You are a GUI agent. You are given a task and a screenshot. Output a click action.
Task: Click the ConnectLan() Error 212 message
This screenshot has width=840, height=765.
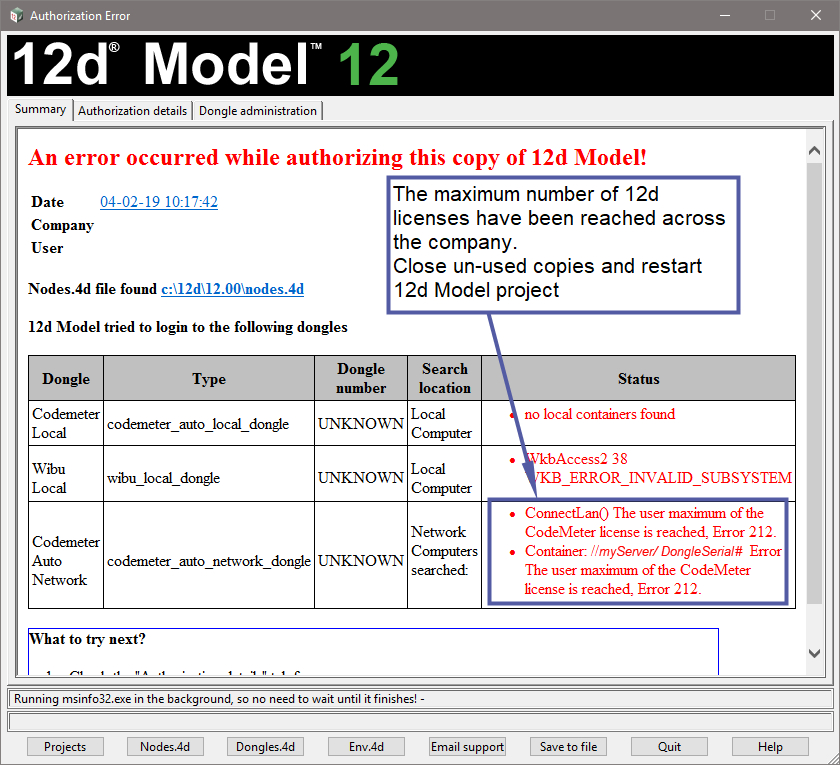point(650,522)
